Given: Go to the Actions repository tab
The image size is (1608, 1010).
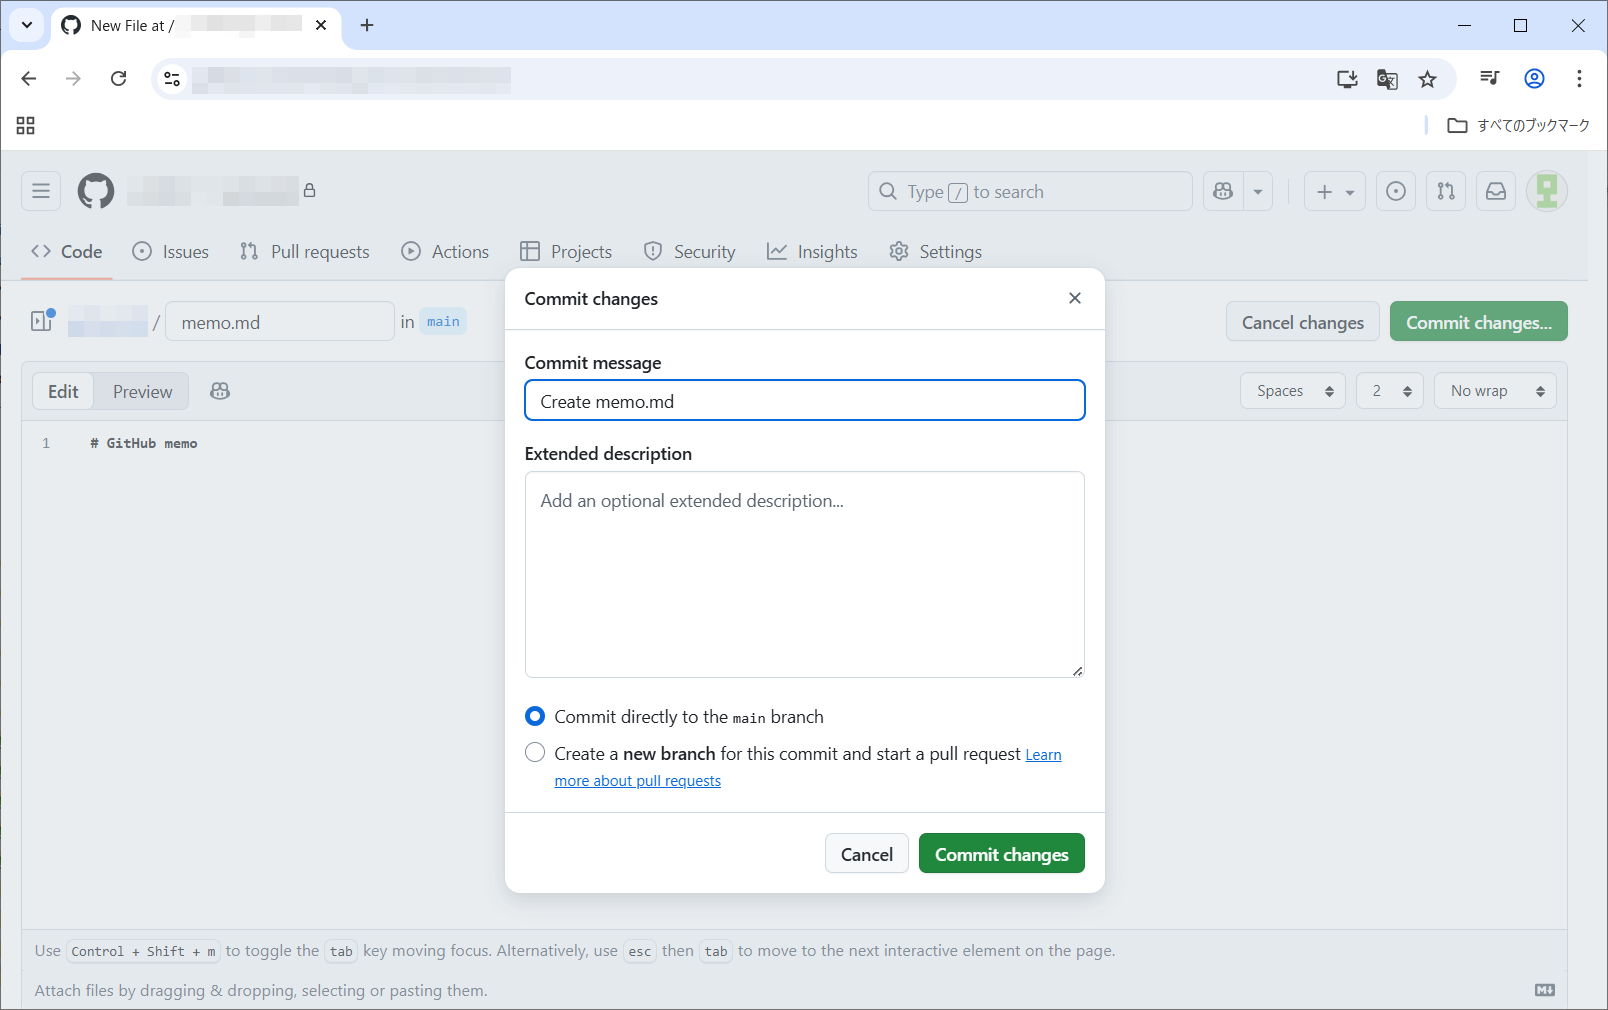Looking at the screenshot, I should [446, 252].
